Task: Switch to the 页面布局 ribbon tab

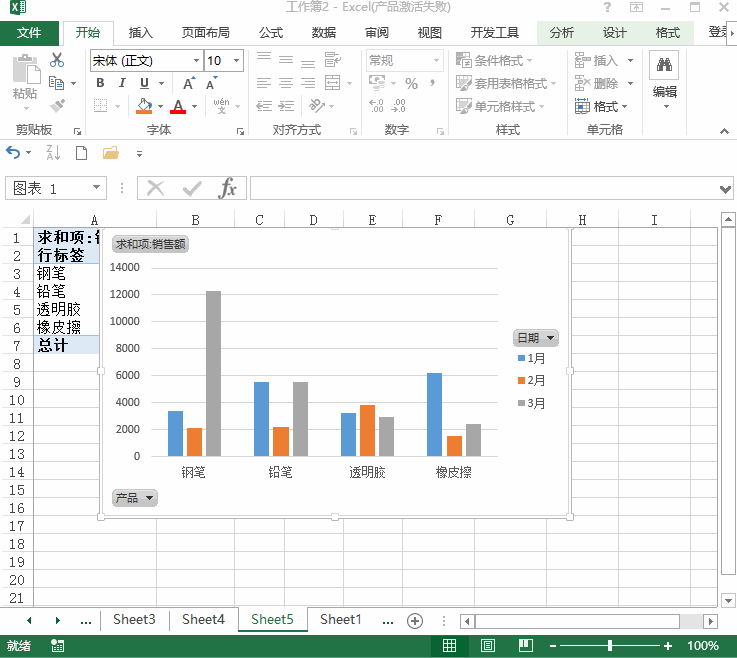Action: (205, 33)
